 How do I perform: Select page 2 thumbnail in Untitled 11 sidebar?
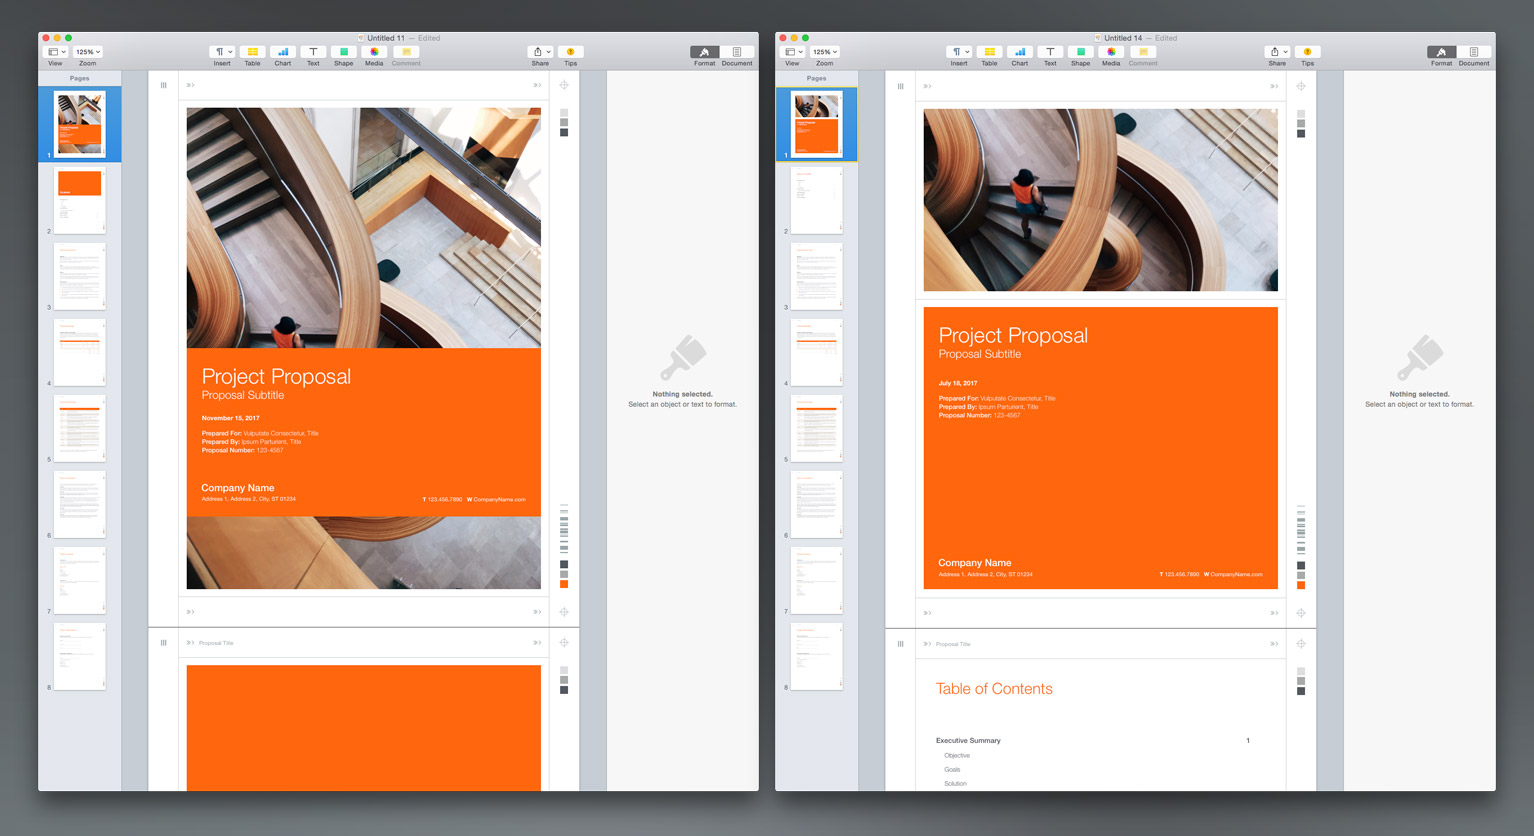(x=80, y=200)
